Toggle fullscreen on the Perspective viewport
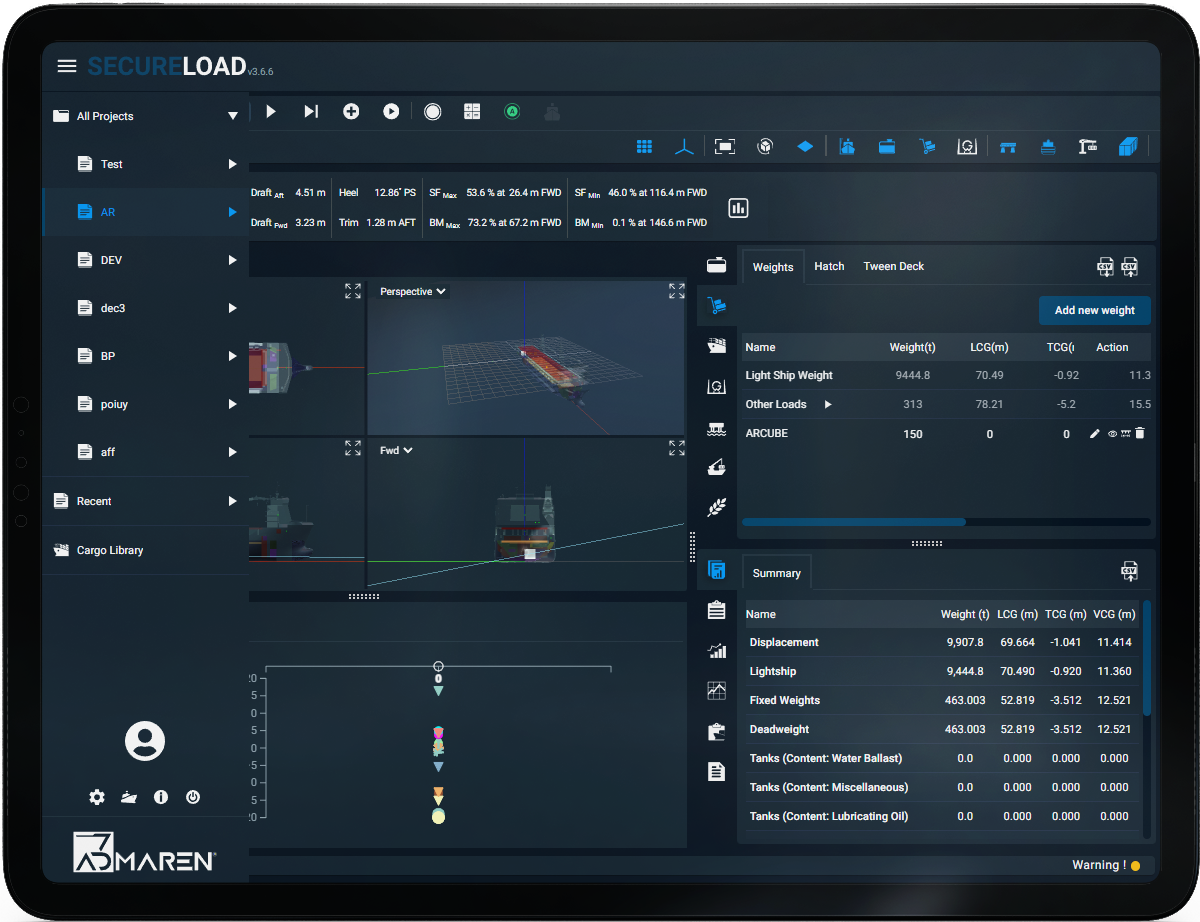The width and height of the screenshot is (1200, 922). pos(676,291)
